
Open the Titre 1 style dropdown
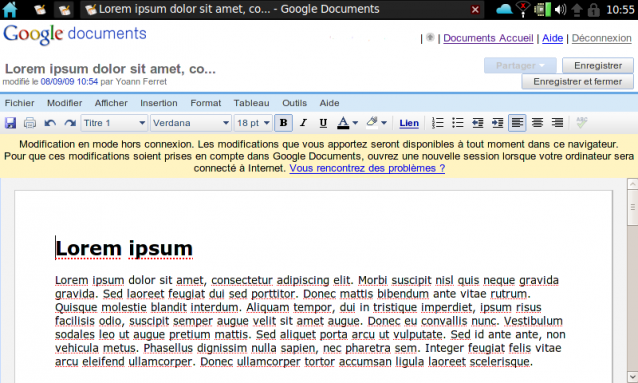click(x=114, y=123)
